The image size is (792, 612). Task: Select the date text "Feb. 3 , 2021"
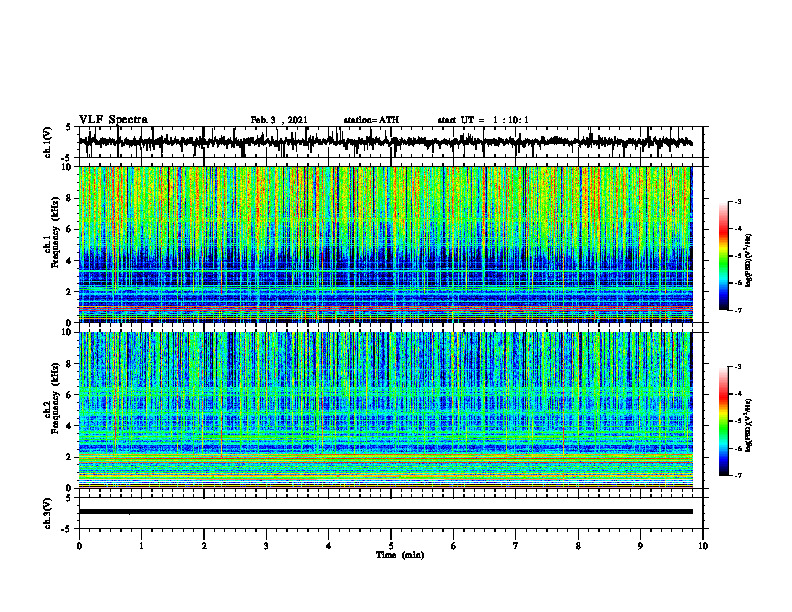pyautogui.click(x=279, y=120)
